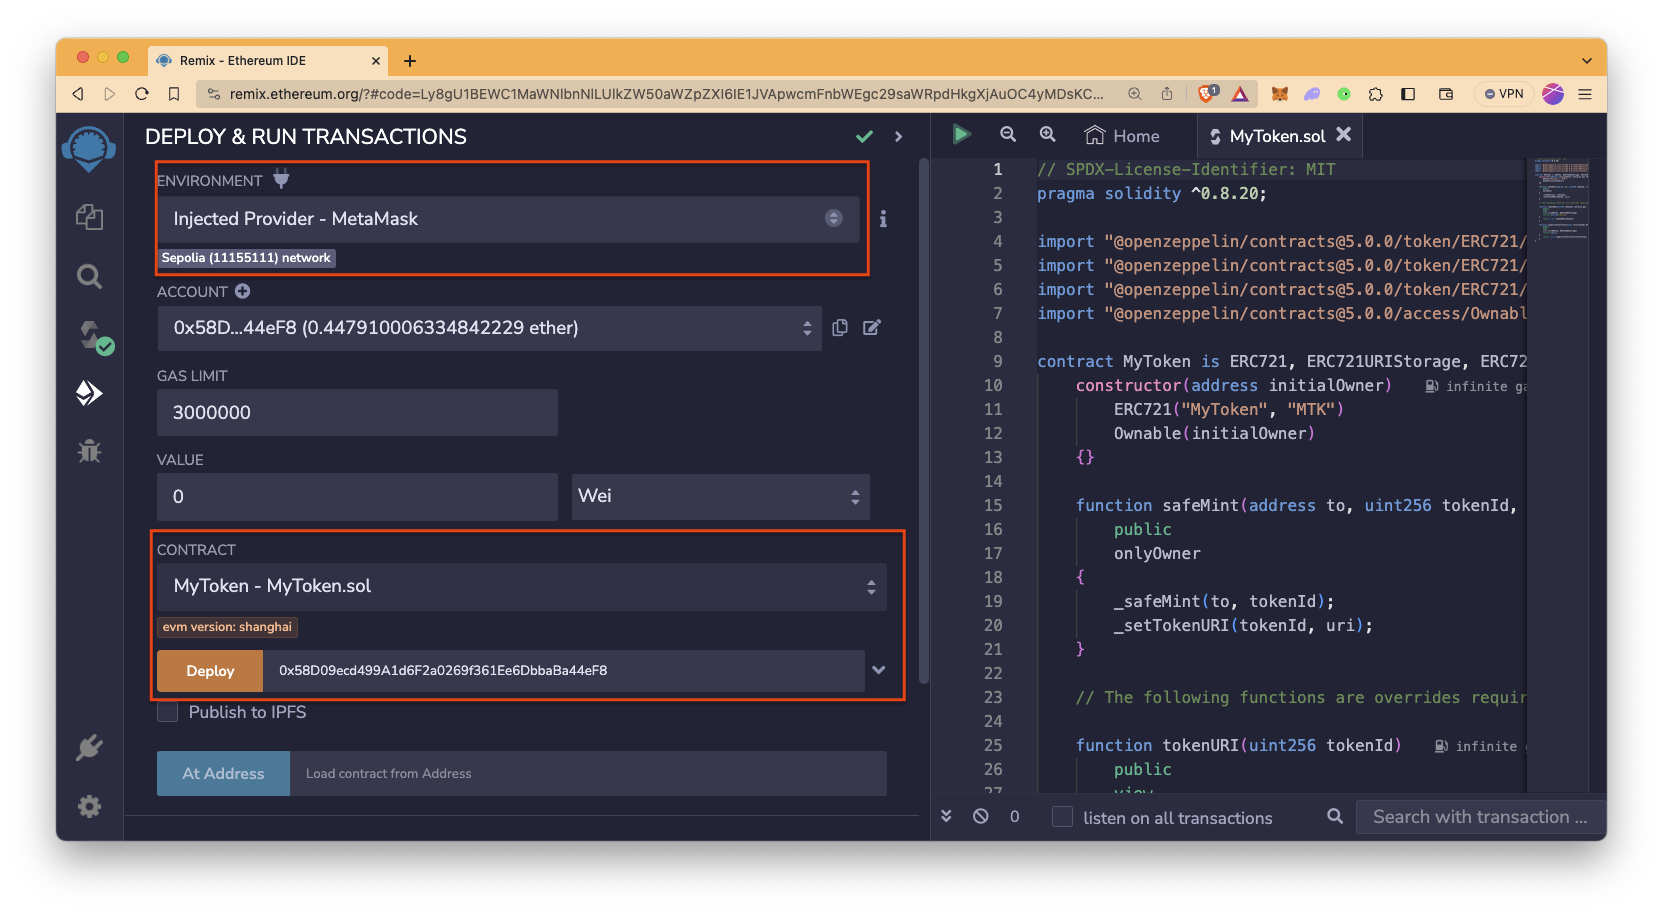Open the Remix home logo icon
This screenshot has width=1663, height=915.
point(89,150)
